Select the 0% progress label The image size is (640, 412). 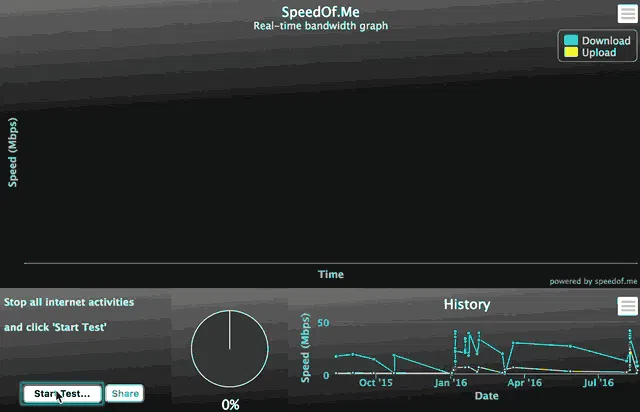[x=230, y=405]
